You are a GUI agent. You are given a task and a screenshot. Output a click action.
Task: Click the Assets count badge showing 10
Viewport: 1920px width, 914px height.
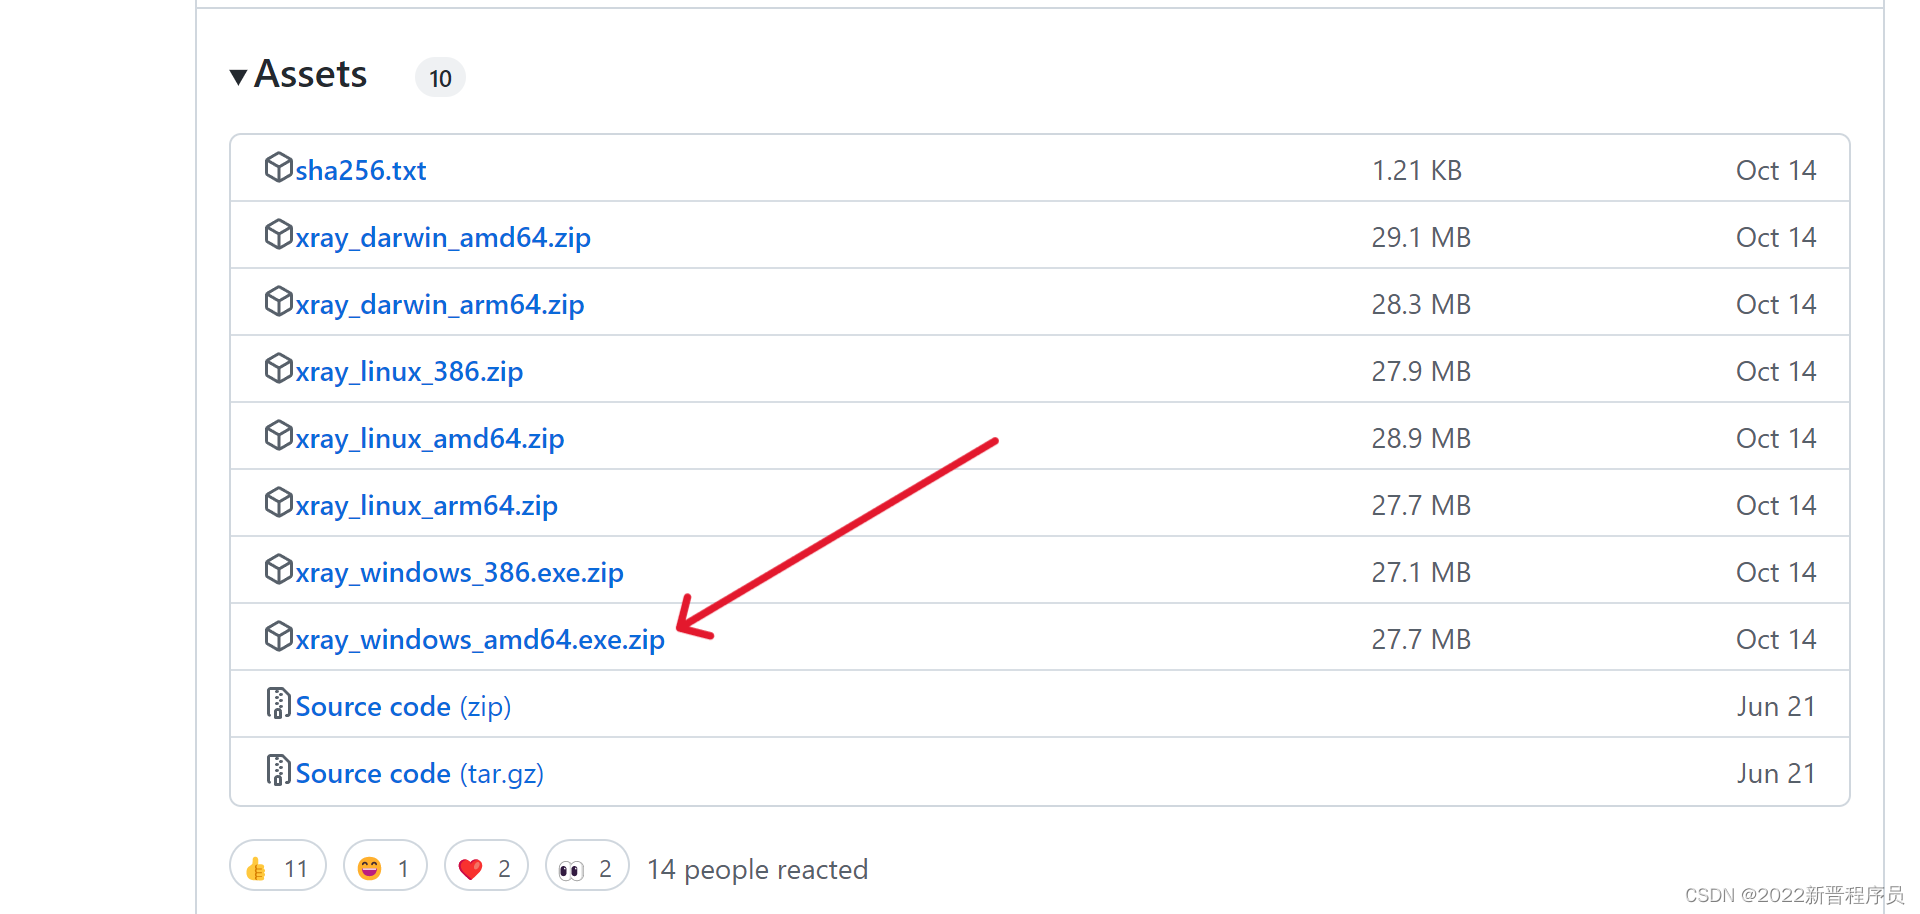[x=440, y=78]
